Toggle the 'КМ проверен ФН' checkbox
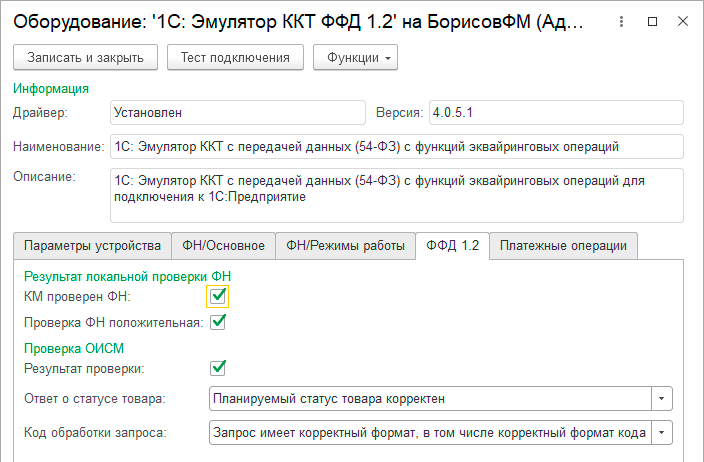This screenshot has height=462, width=704. click(218, 296)
